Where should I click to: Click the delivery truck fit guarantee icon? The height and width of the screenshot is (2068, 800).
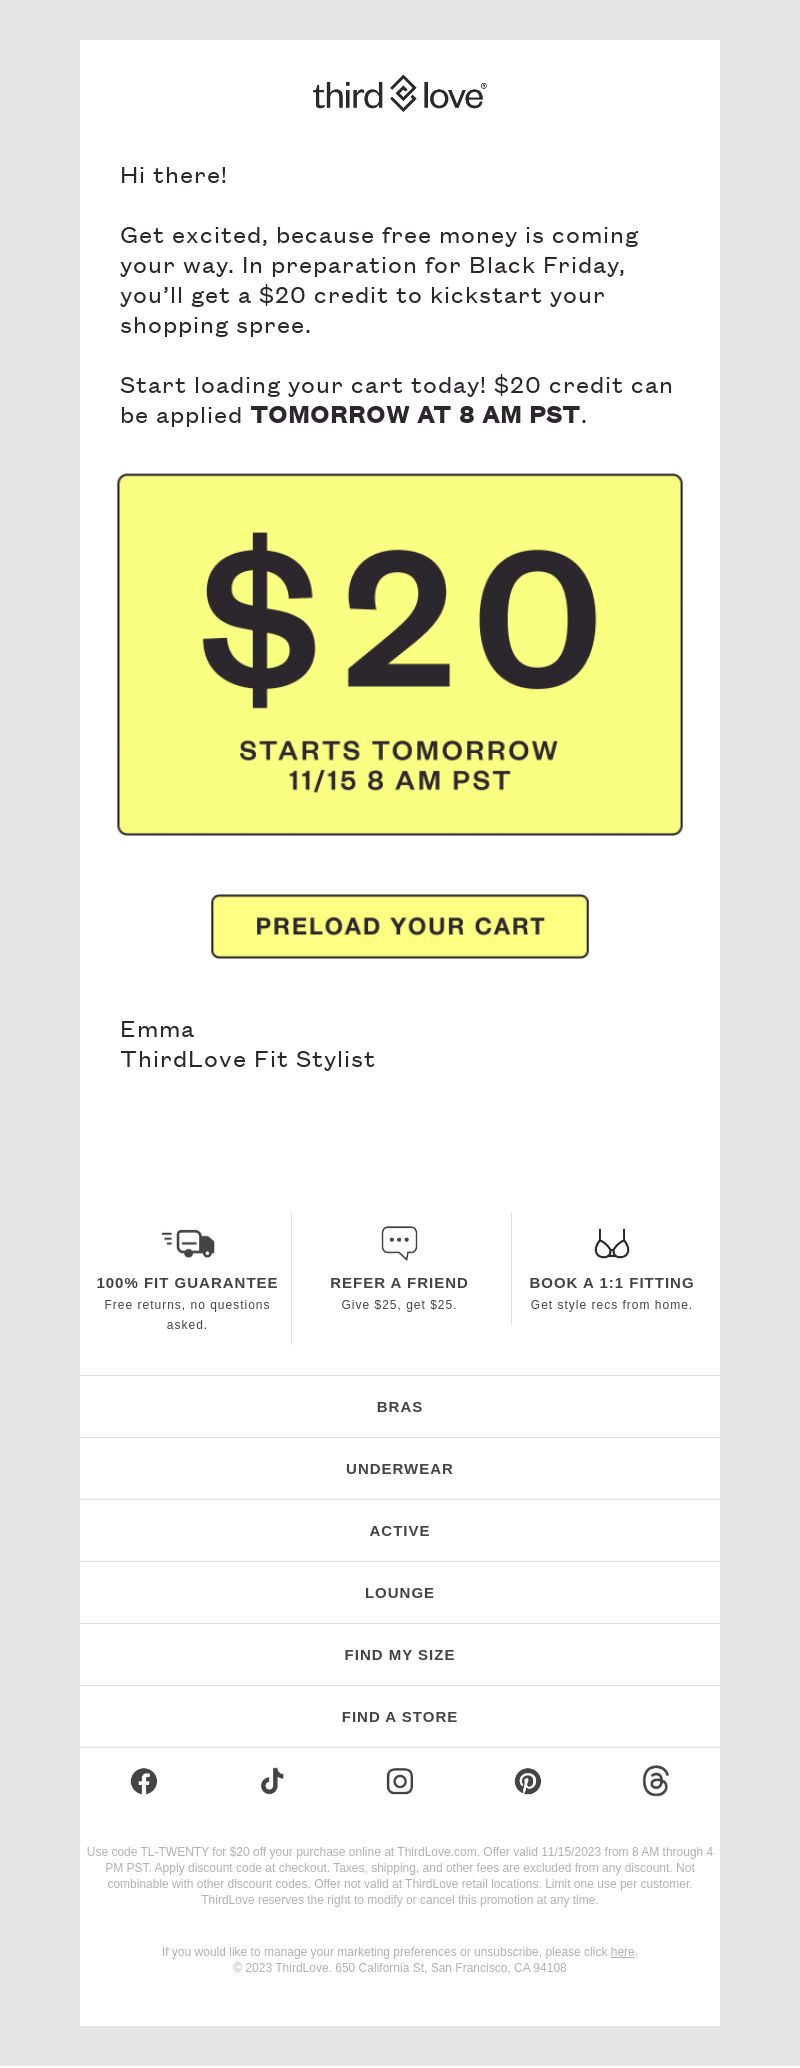[188, 1243]
